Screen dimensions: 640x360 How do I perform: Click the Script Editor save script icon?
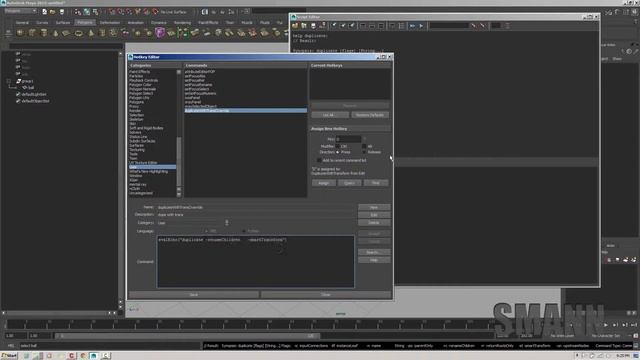tap(313, 26)
